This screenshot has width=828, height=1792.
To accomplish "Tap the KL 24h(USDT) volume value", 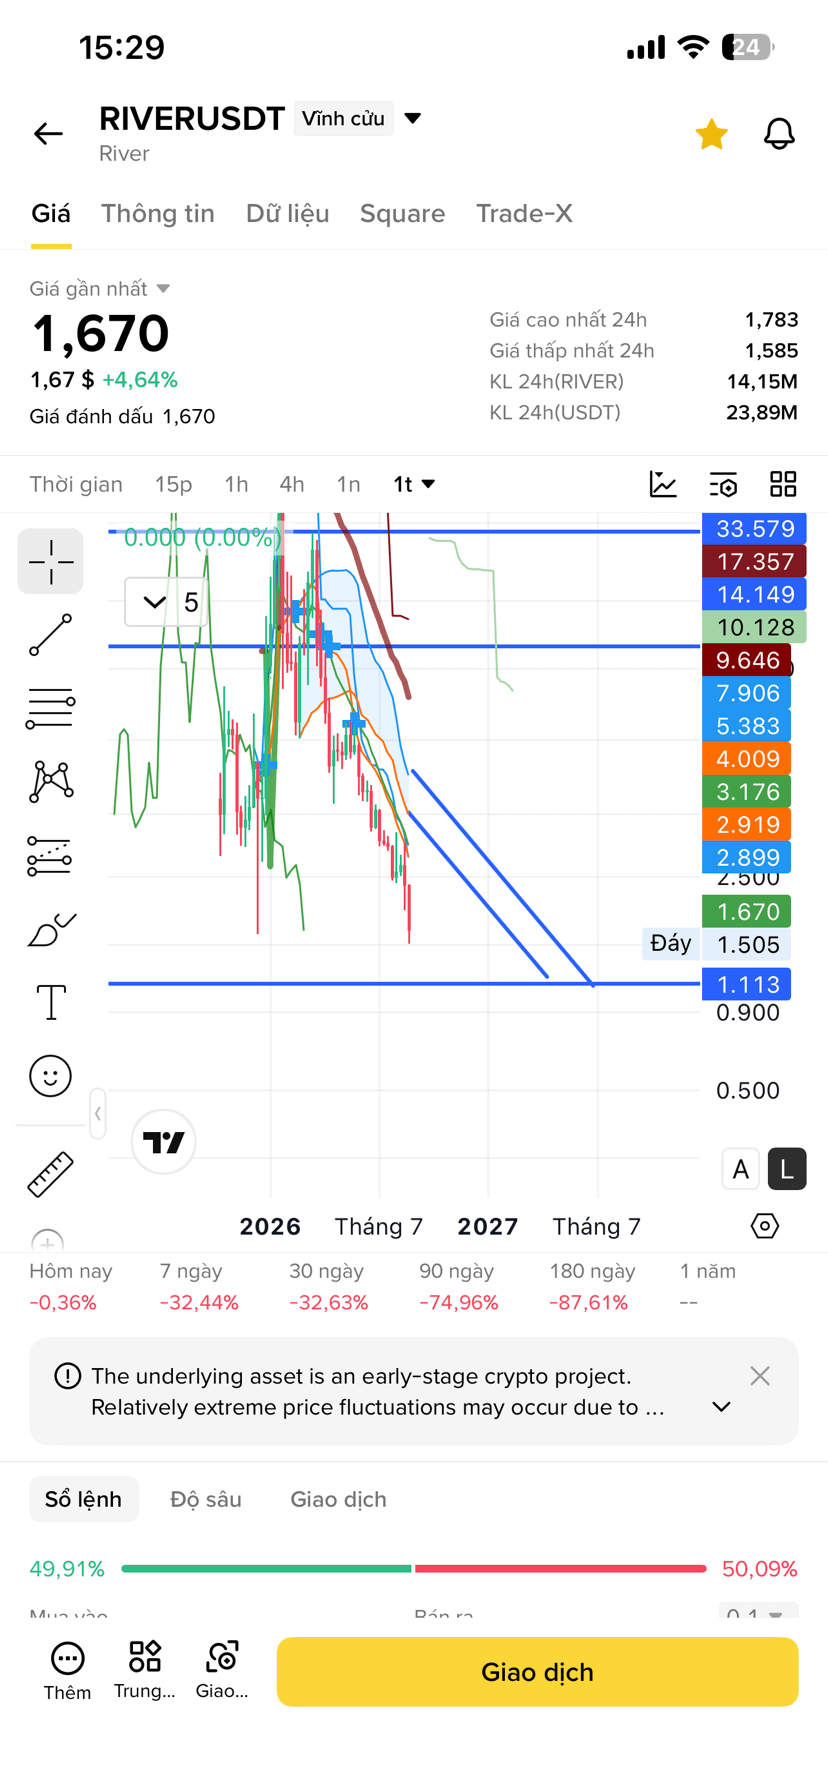I will coord(762,412).
